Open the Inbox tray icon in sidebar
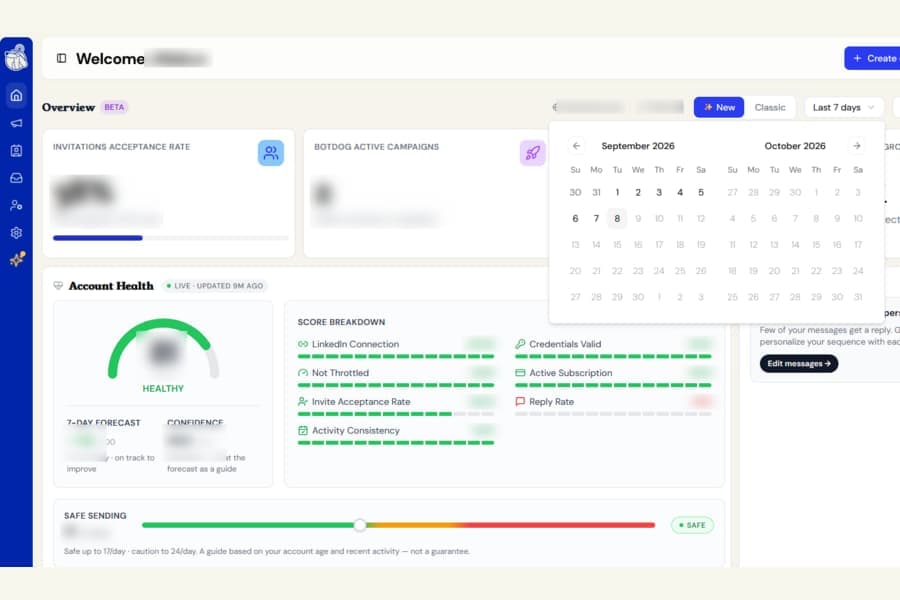 click(x=16, y=178)
